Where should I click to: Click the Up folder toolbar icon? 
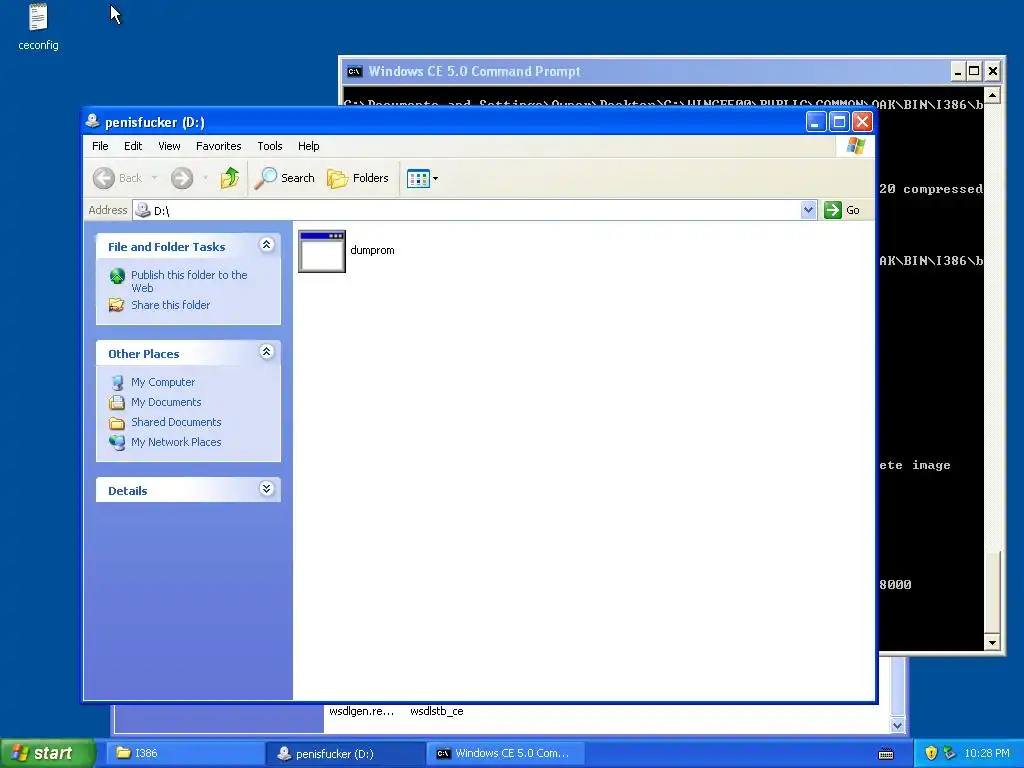coord(229,178)
